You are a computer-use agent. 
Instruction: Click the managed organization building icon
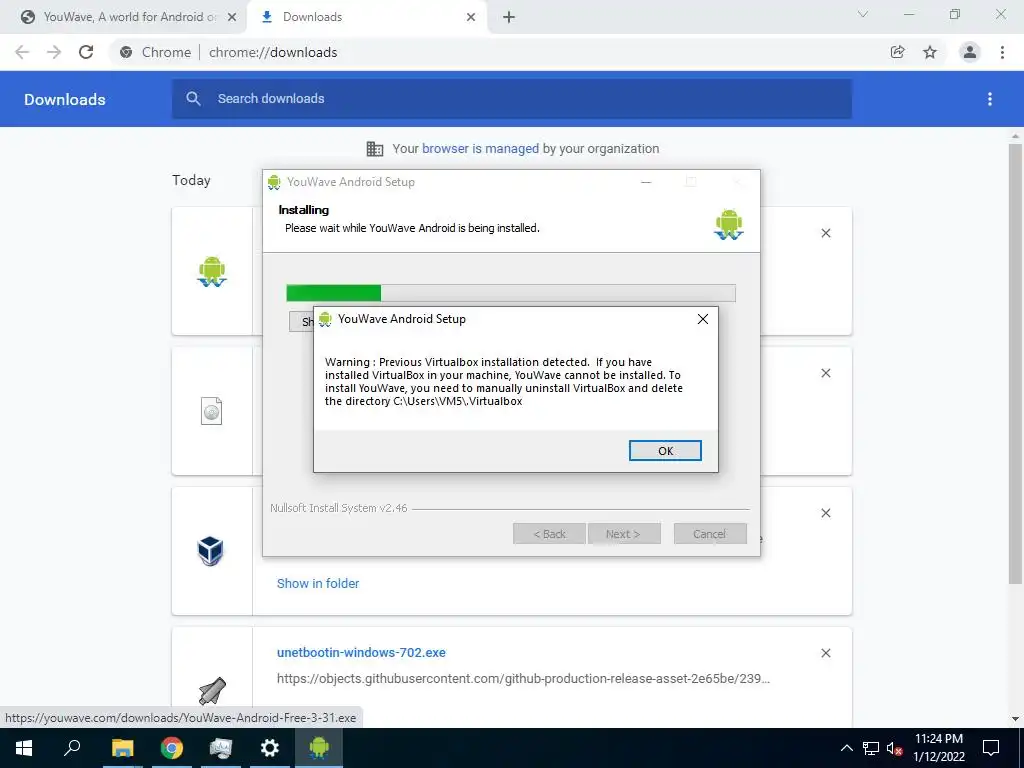[x=375, y=149]
